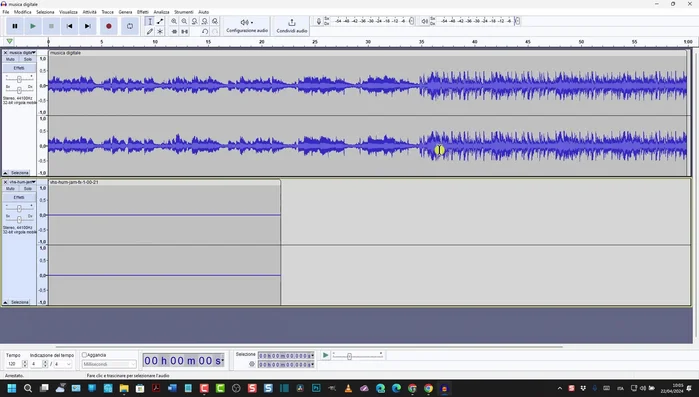The height and width of the screenshot is (397, 699).
Task: Click Play-at-speed green button
Action: click(325, 355)
